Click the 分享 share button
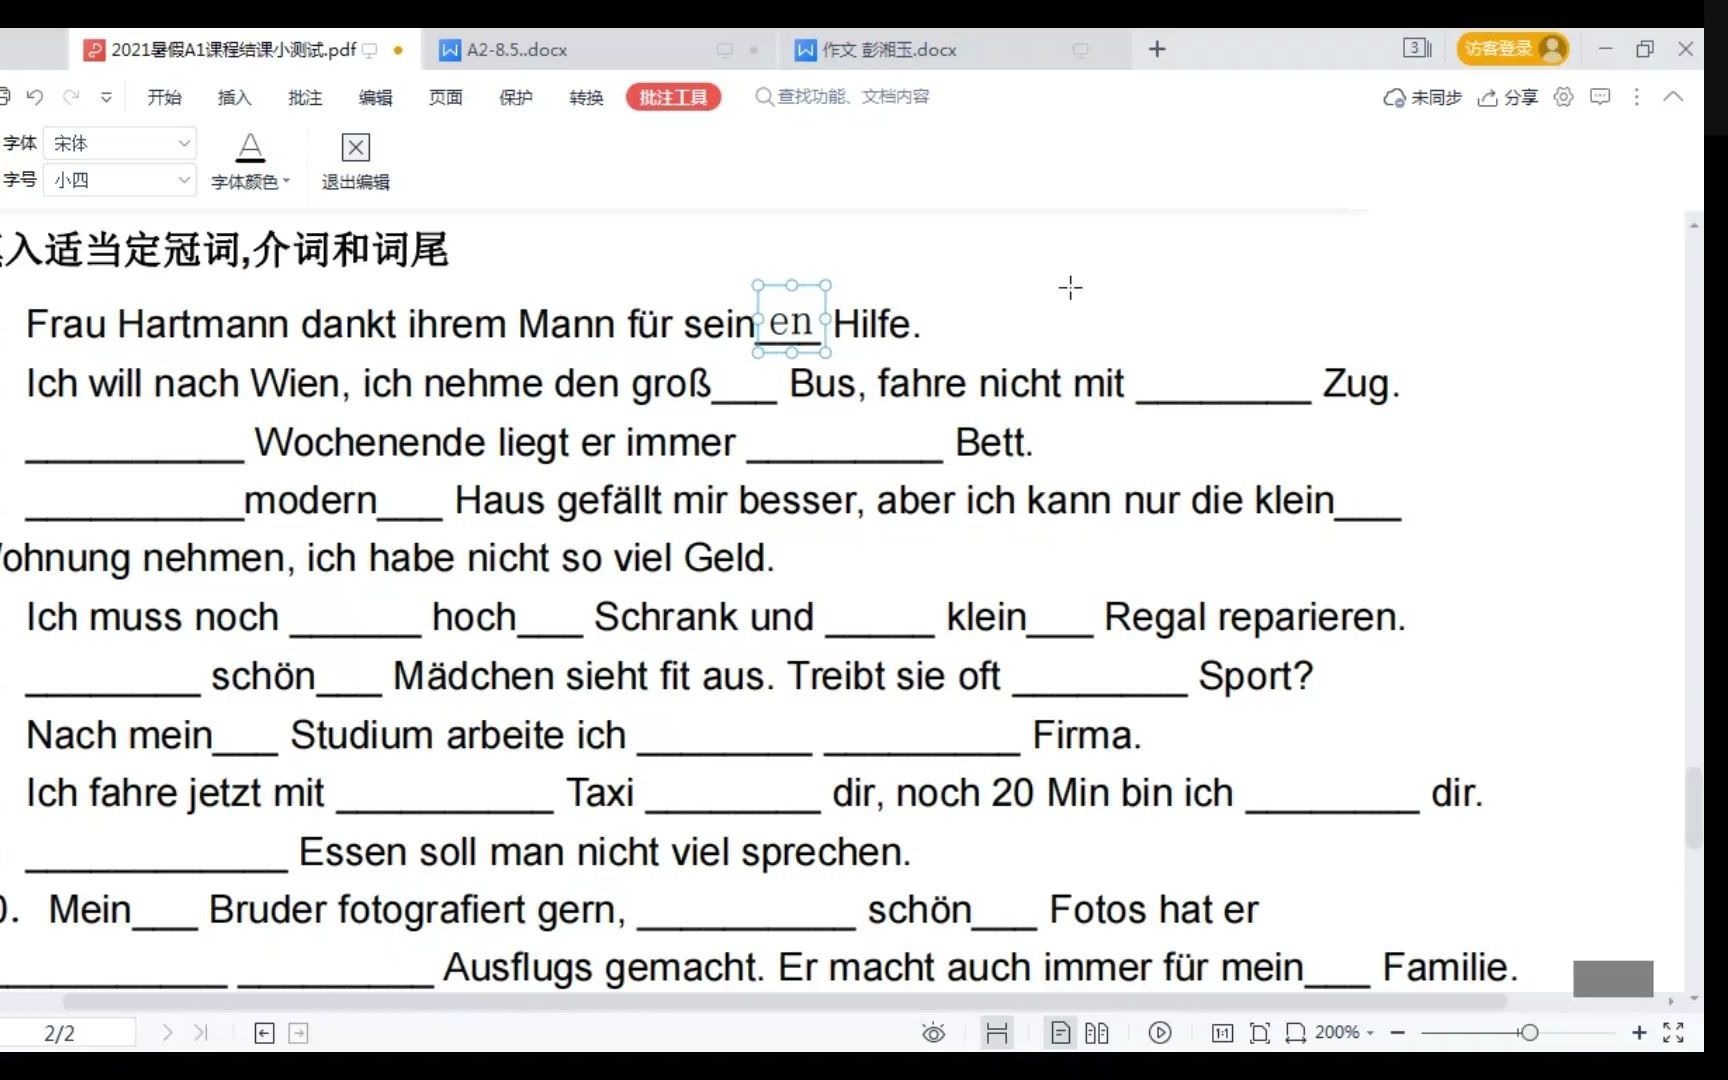The image size is (1728, 1080). click(x=1508, y=97)
